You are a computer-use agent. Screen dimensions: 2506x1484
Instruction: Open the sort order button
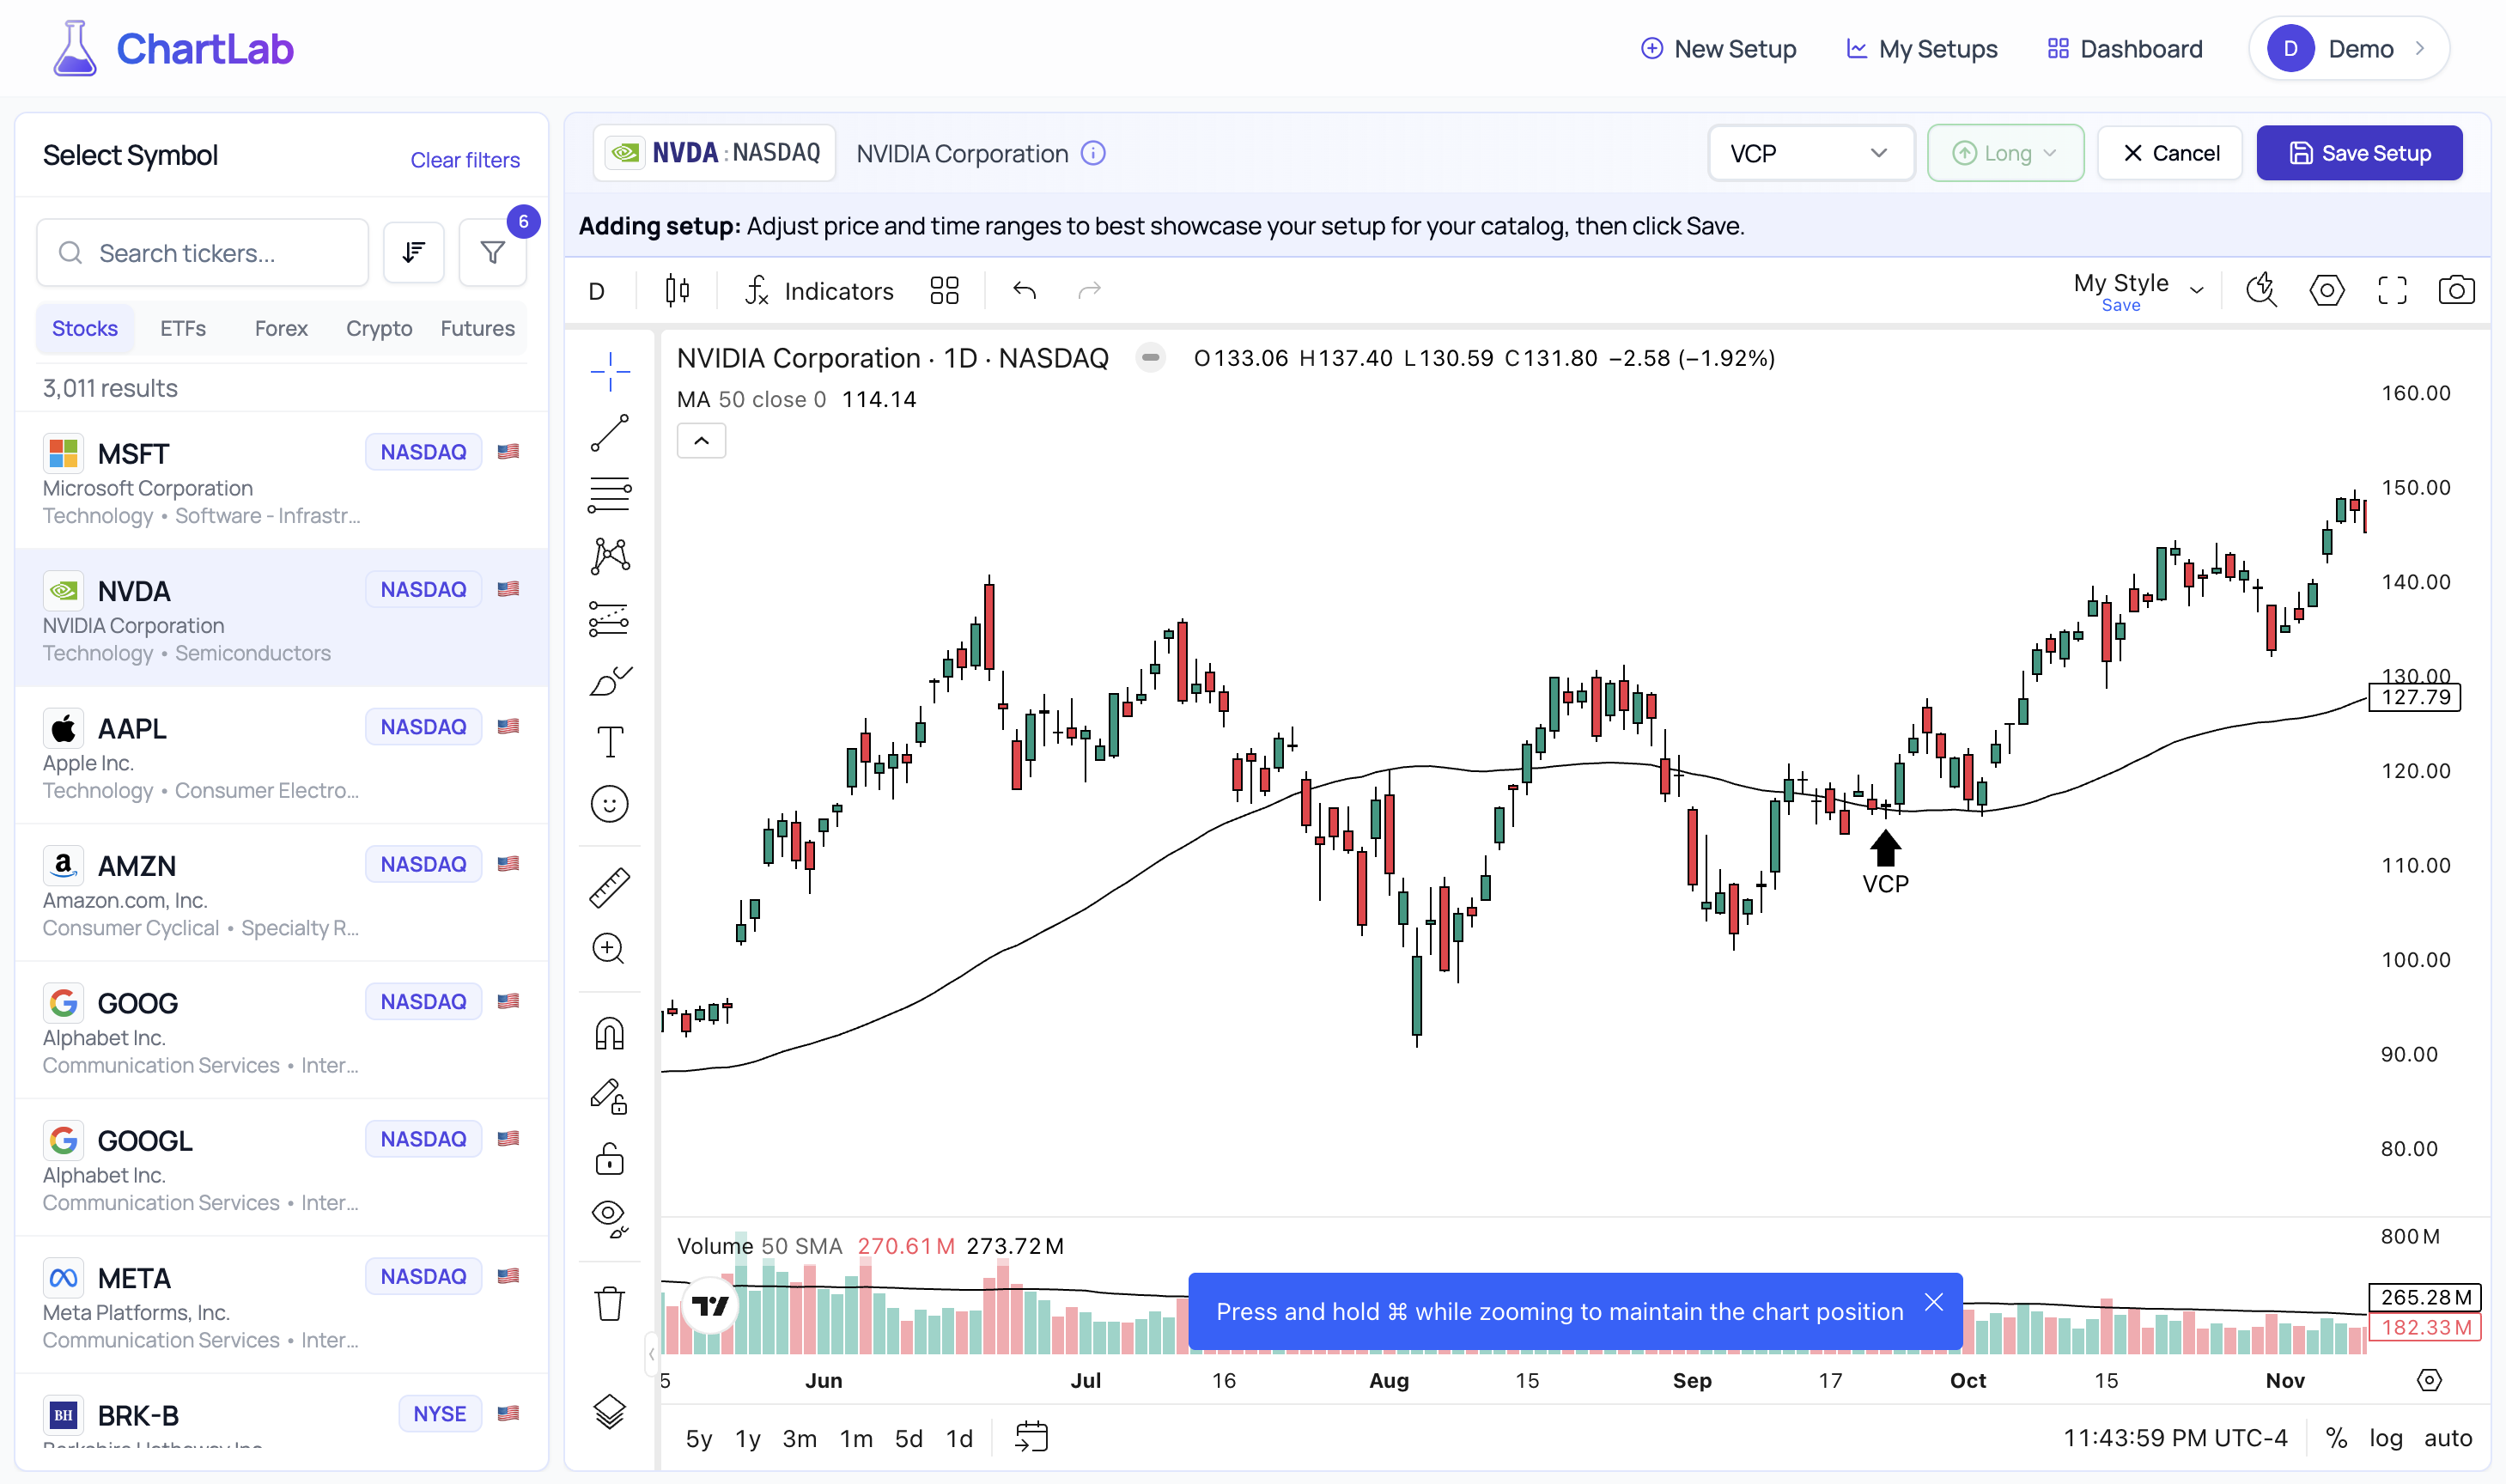point(413,253)
